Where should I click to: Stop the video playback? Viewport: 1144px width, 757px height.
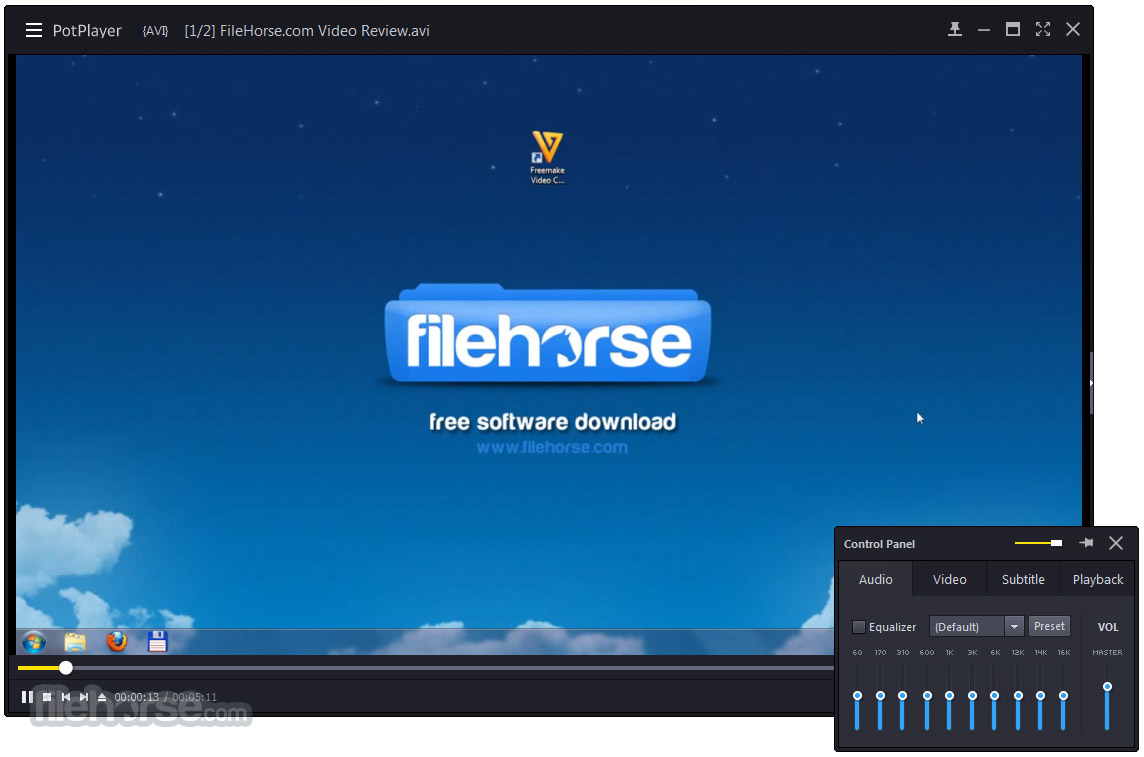coord(47,696)
